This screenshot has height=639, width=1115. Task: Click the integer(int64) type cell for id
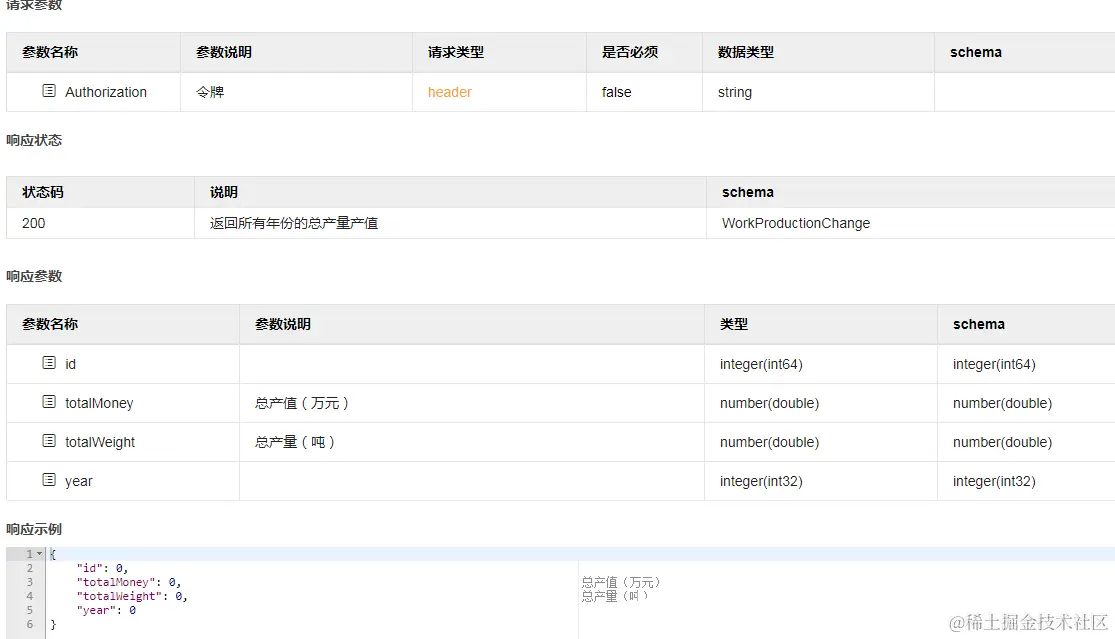(761, 364)
